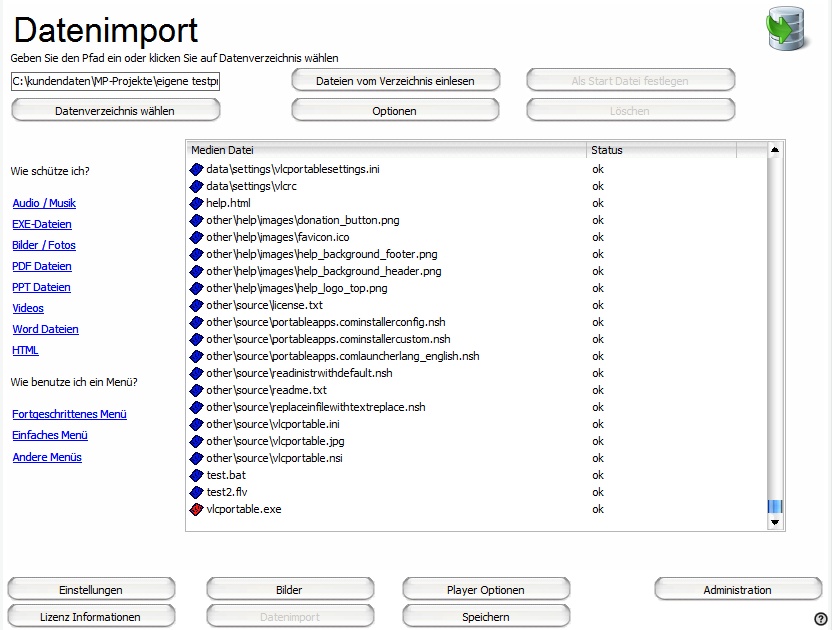Switch to the Player Optionen section

coord(486,590)
